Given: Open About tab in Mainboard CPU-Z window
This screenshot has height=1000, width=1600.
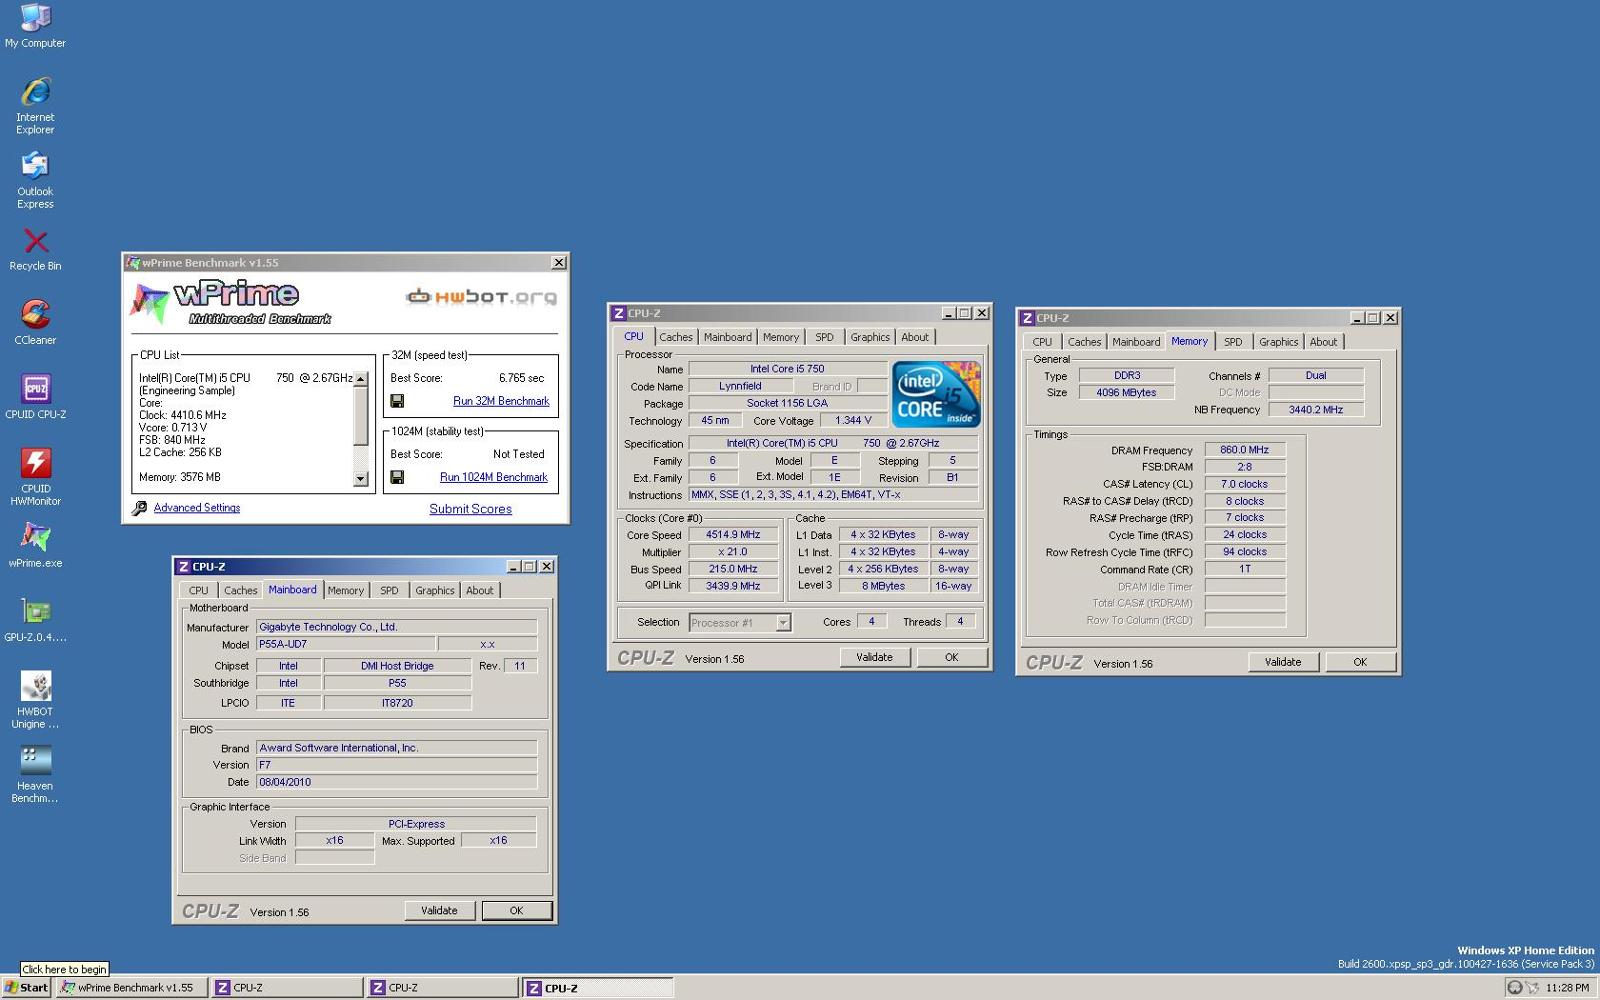Looking at the screenshot, I should (480, 590).
